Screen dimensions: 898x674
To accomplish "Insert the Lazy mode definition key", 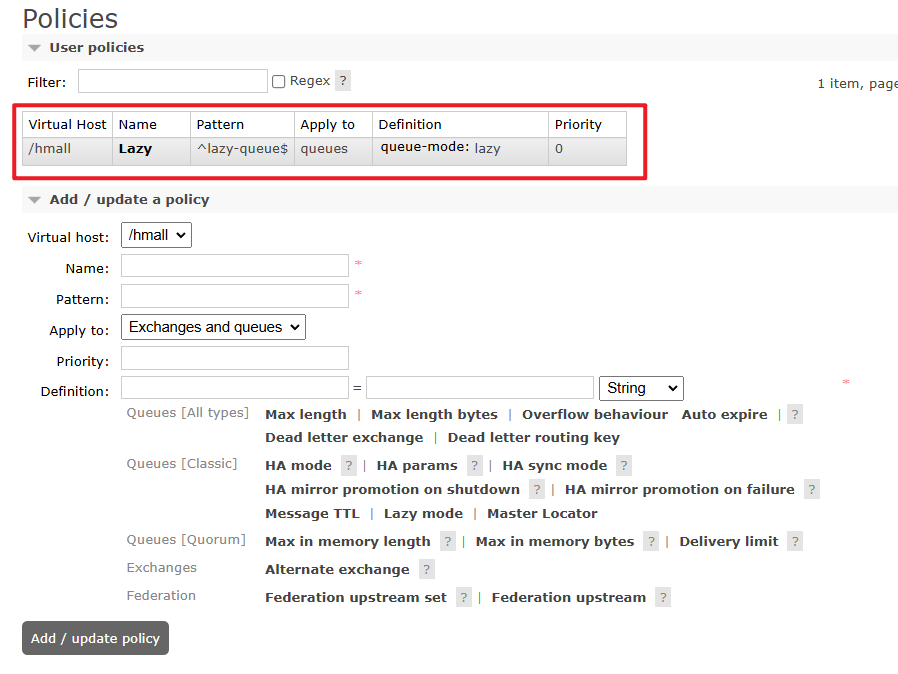I will pyautogui.click(x=423, y=514).
